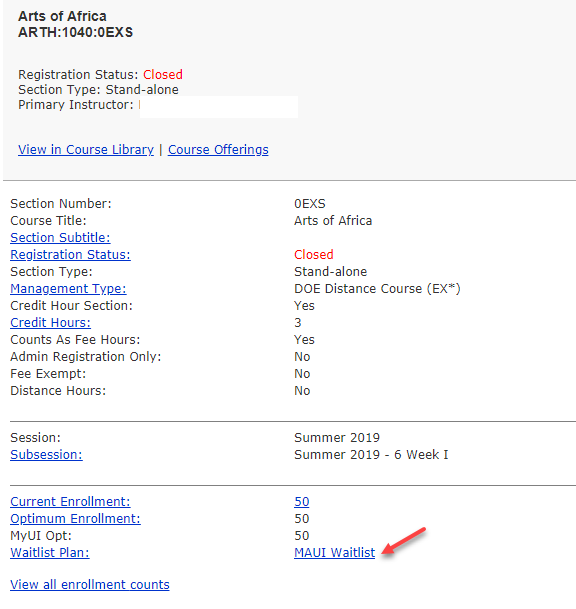
Task: Click the Optimum Enrollment: link
Action: [75, 519]
